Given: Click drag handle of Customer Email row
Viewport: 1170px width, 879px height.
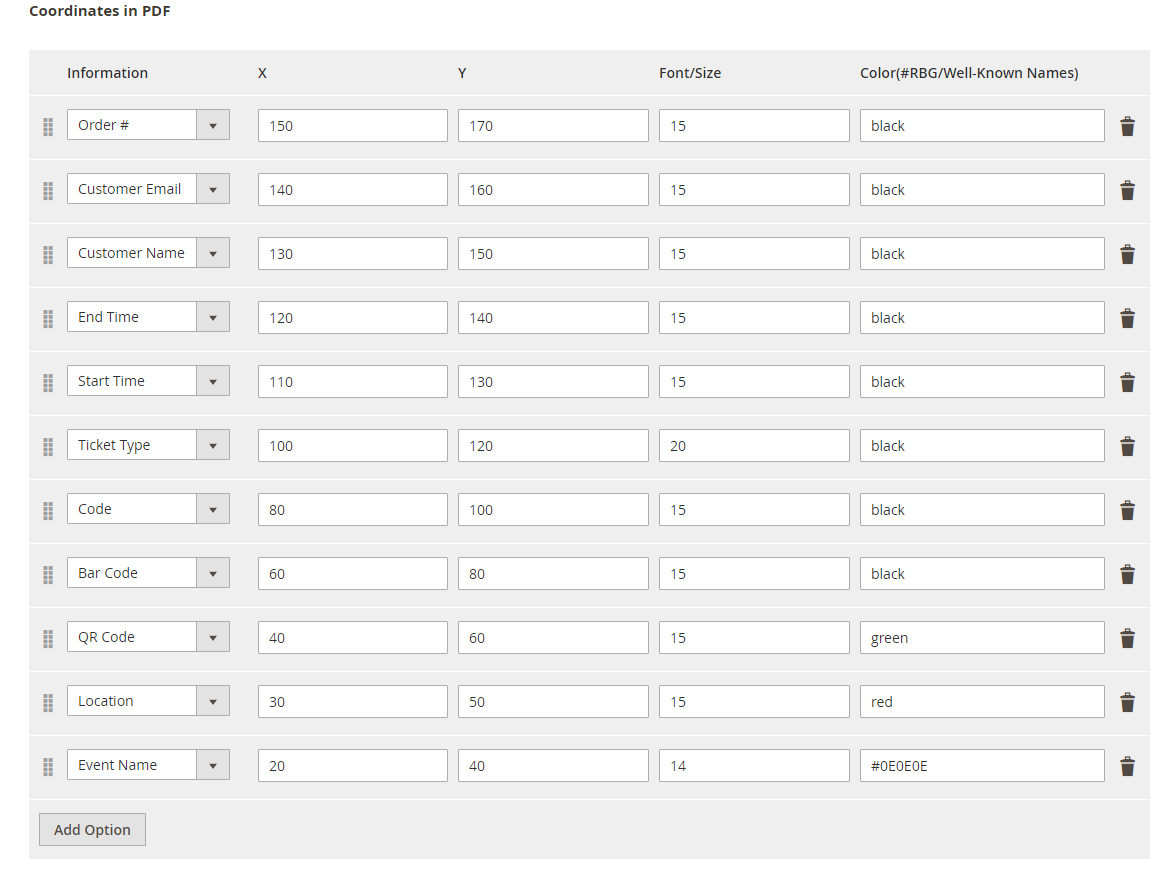Looking at the screenshot, I should 49,191.
